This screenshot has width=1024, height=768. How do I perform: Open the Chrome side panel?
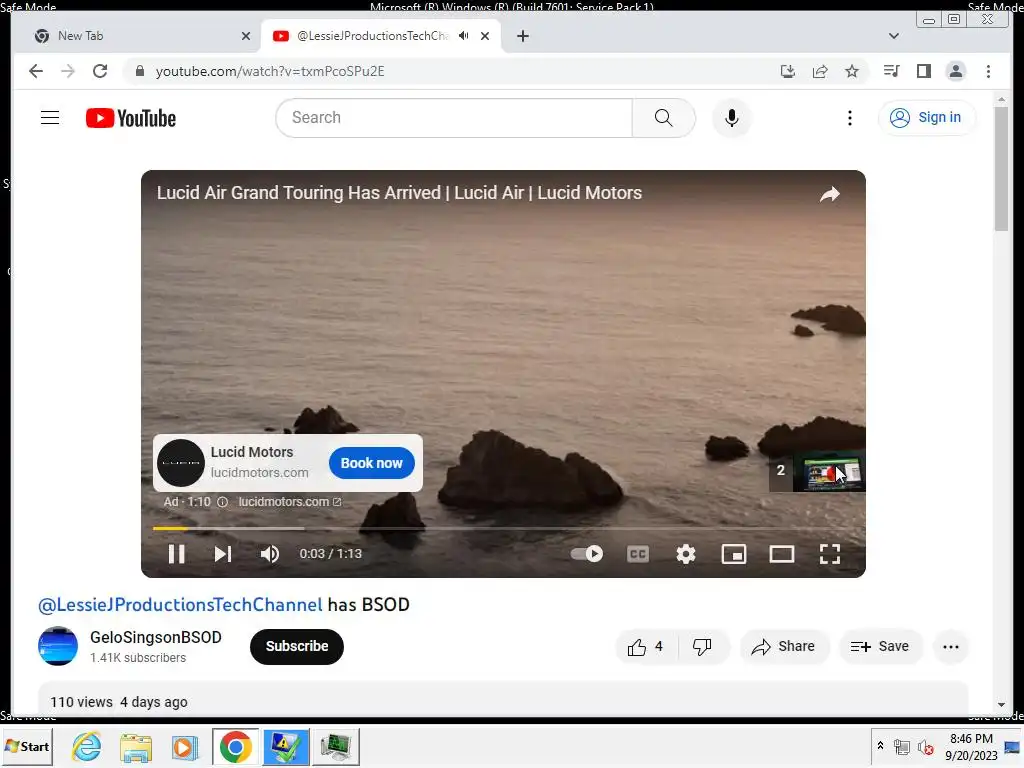(x=923, y=71)
